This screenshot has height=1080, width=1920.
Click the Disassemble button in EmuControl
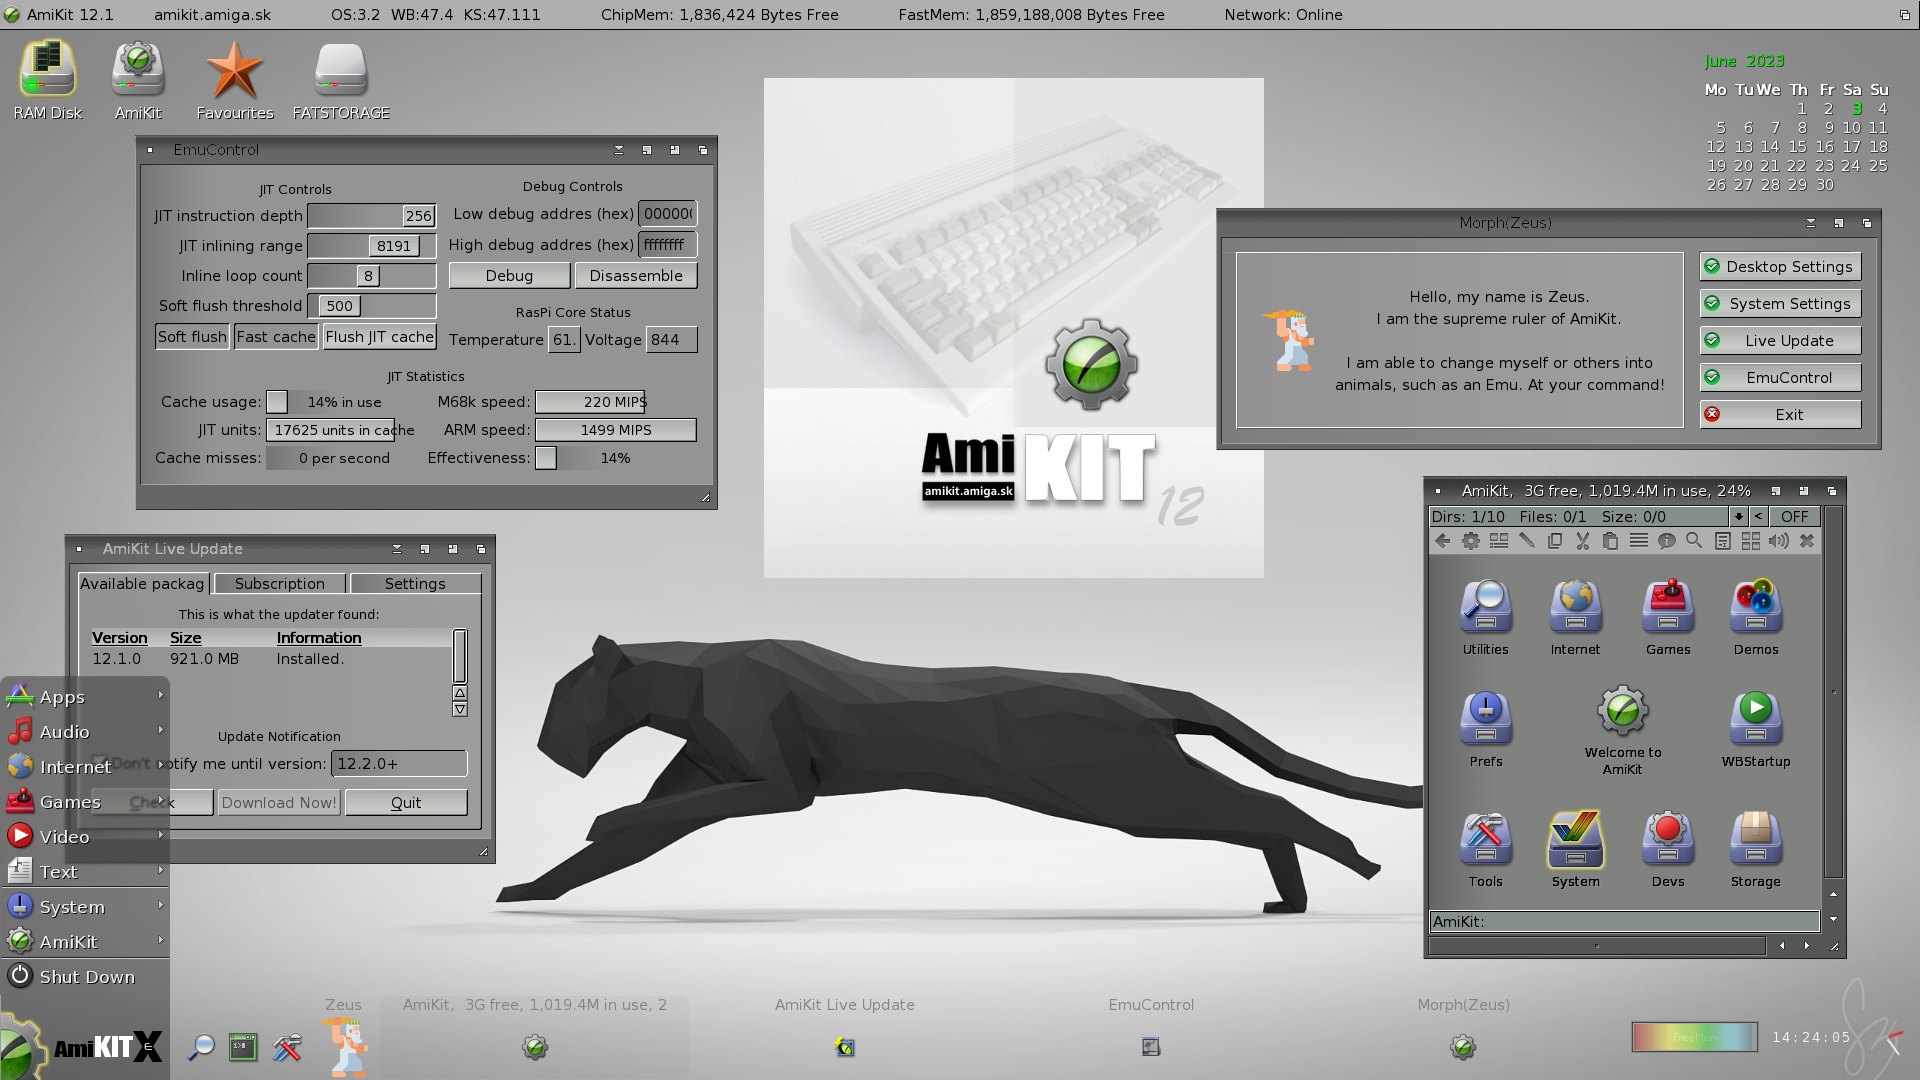(x=635, y=275)
